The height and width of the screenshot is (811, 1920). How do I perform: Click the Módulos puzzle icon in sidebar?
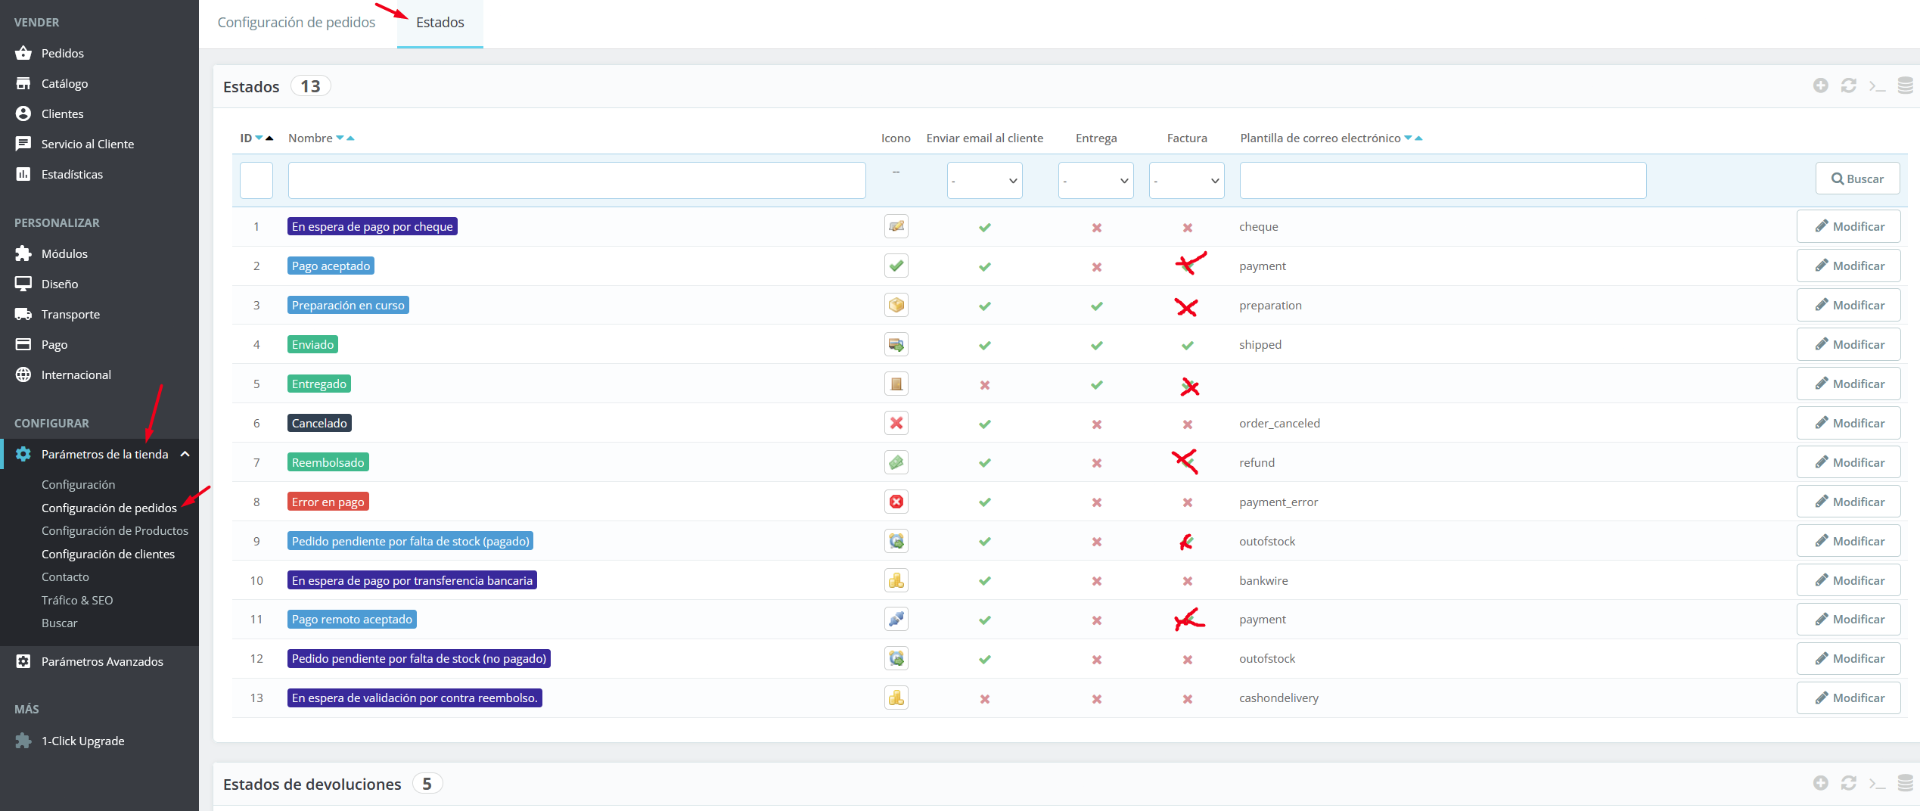coord(23,254)
